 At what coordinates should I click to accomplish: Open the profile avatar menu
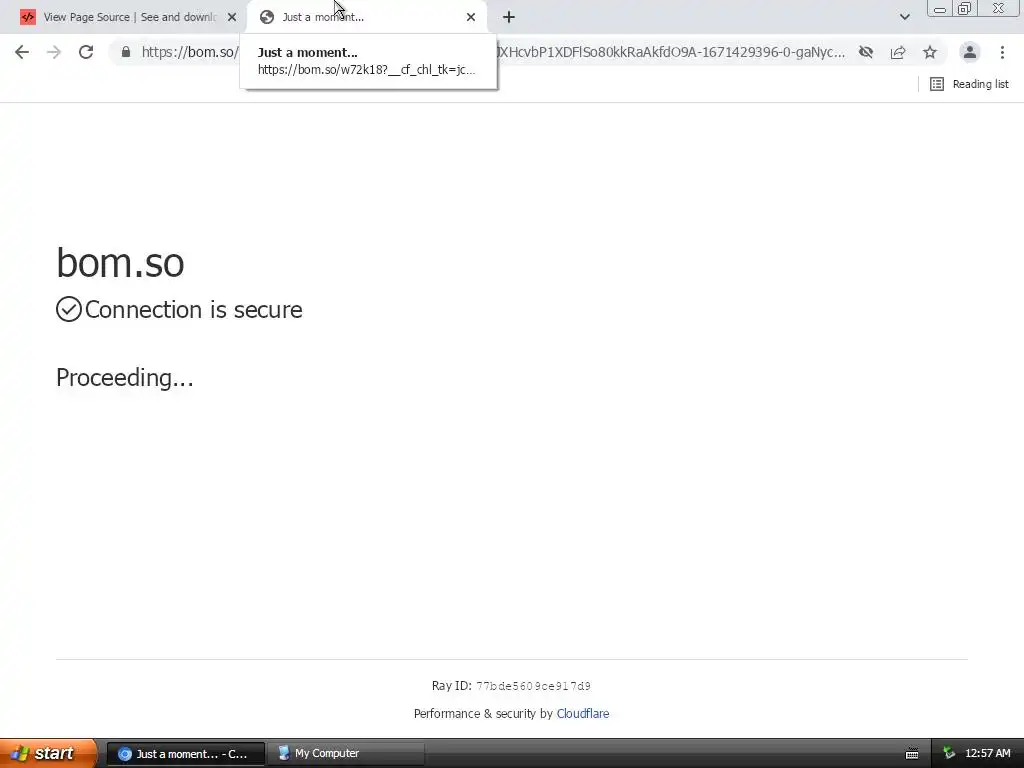[x=970, y=52]
